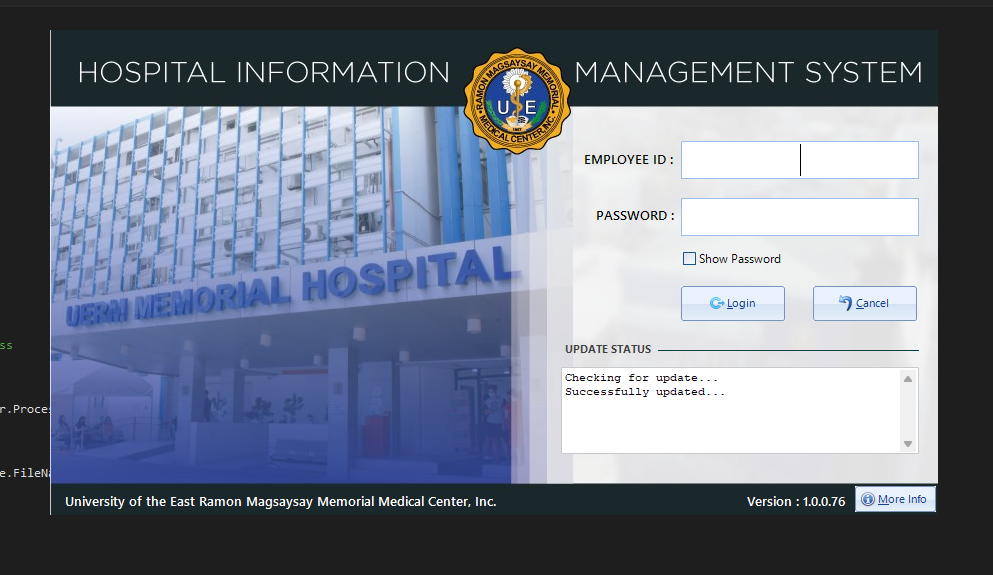Select the "Checking for update..." log line
The width and height of the screenshot is (993, 575).
pos(641,378)
